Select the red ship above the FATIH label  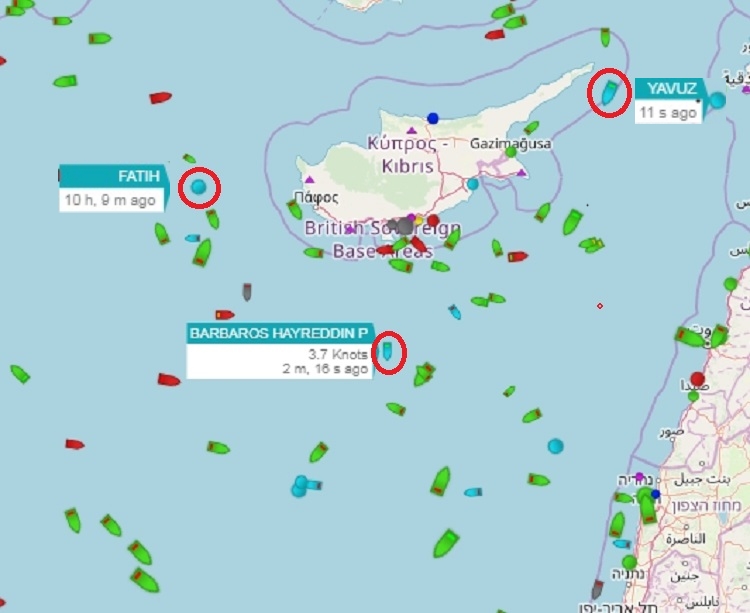click(x=160, y=98)
